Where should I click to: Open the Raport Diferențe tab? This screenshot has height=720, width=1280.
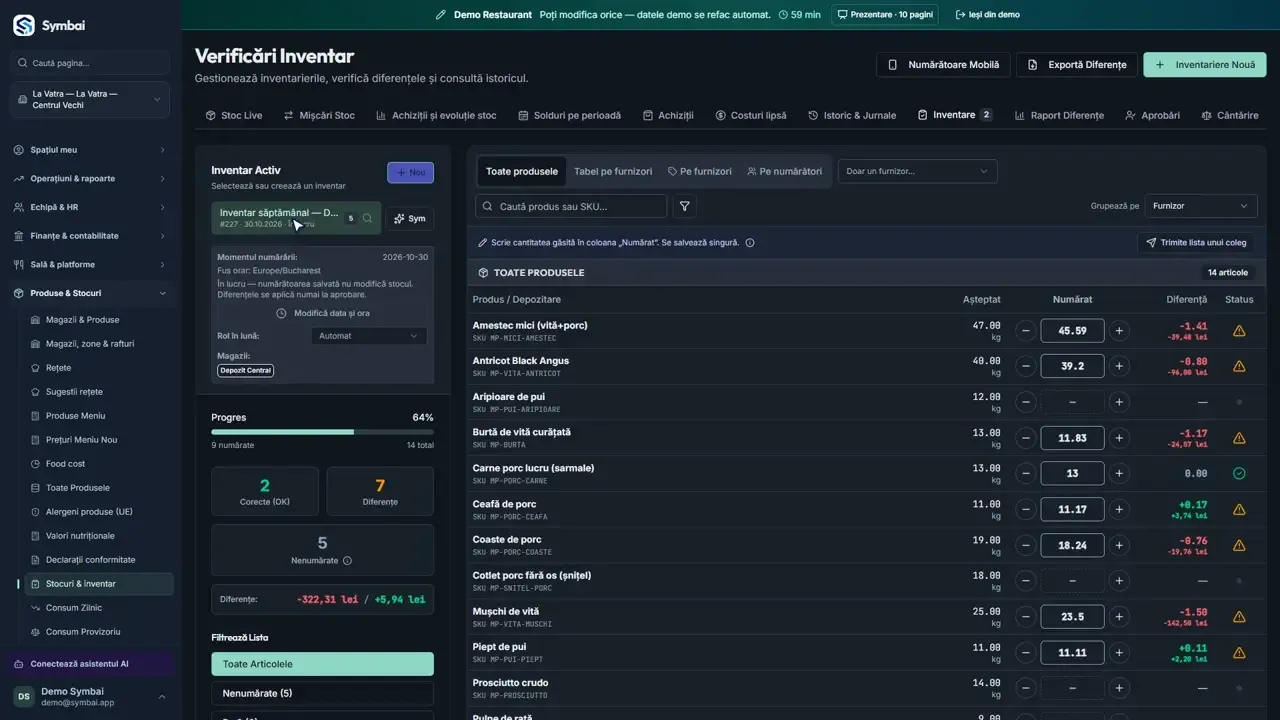pos(1059,115)
